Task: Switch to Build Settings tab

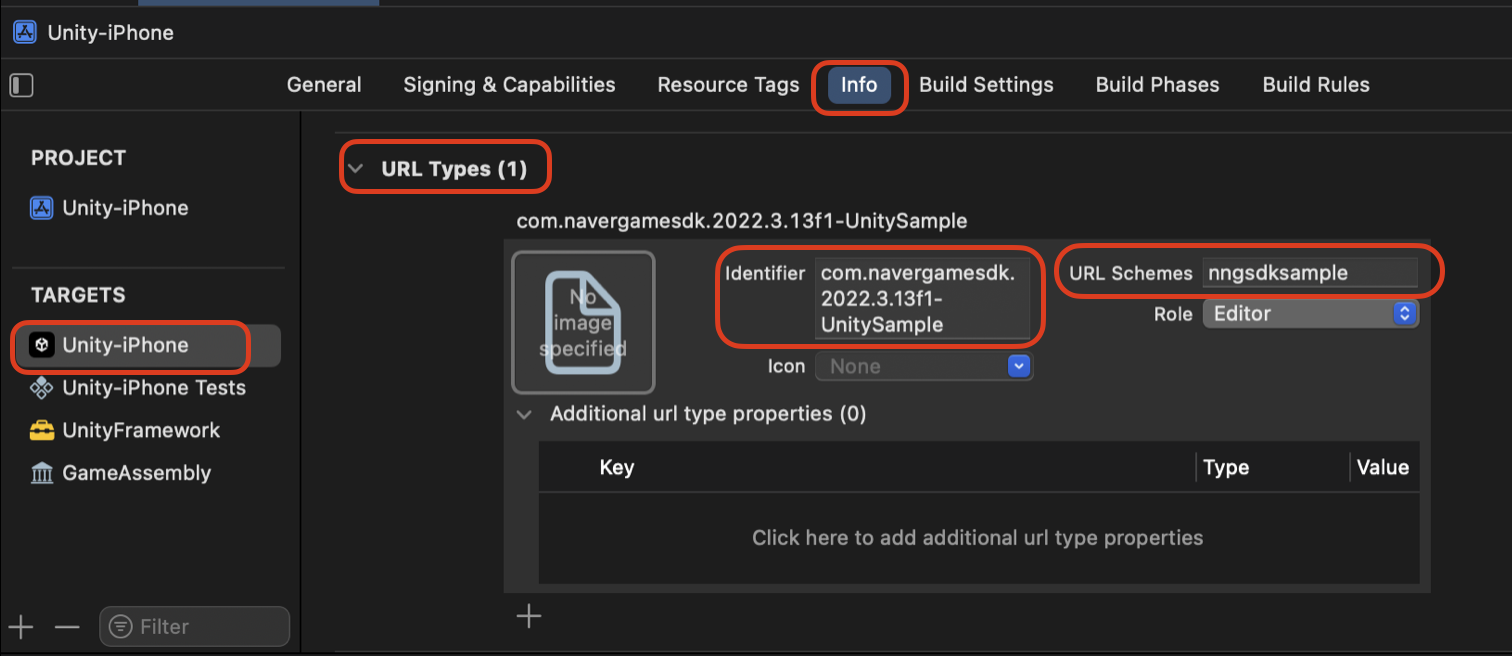Action: pos(986,85)
